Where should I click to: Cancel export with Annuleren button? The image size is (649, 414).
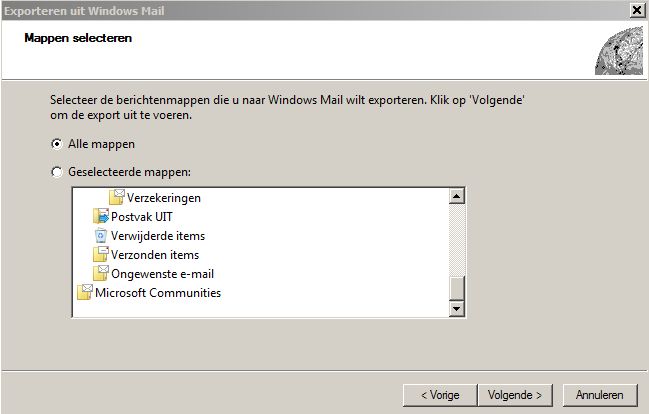pyautogui.click(x=600, y=395)
